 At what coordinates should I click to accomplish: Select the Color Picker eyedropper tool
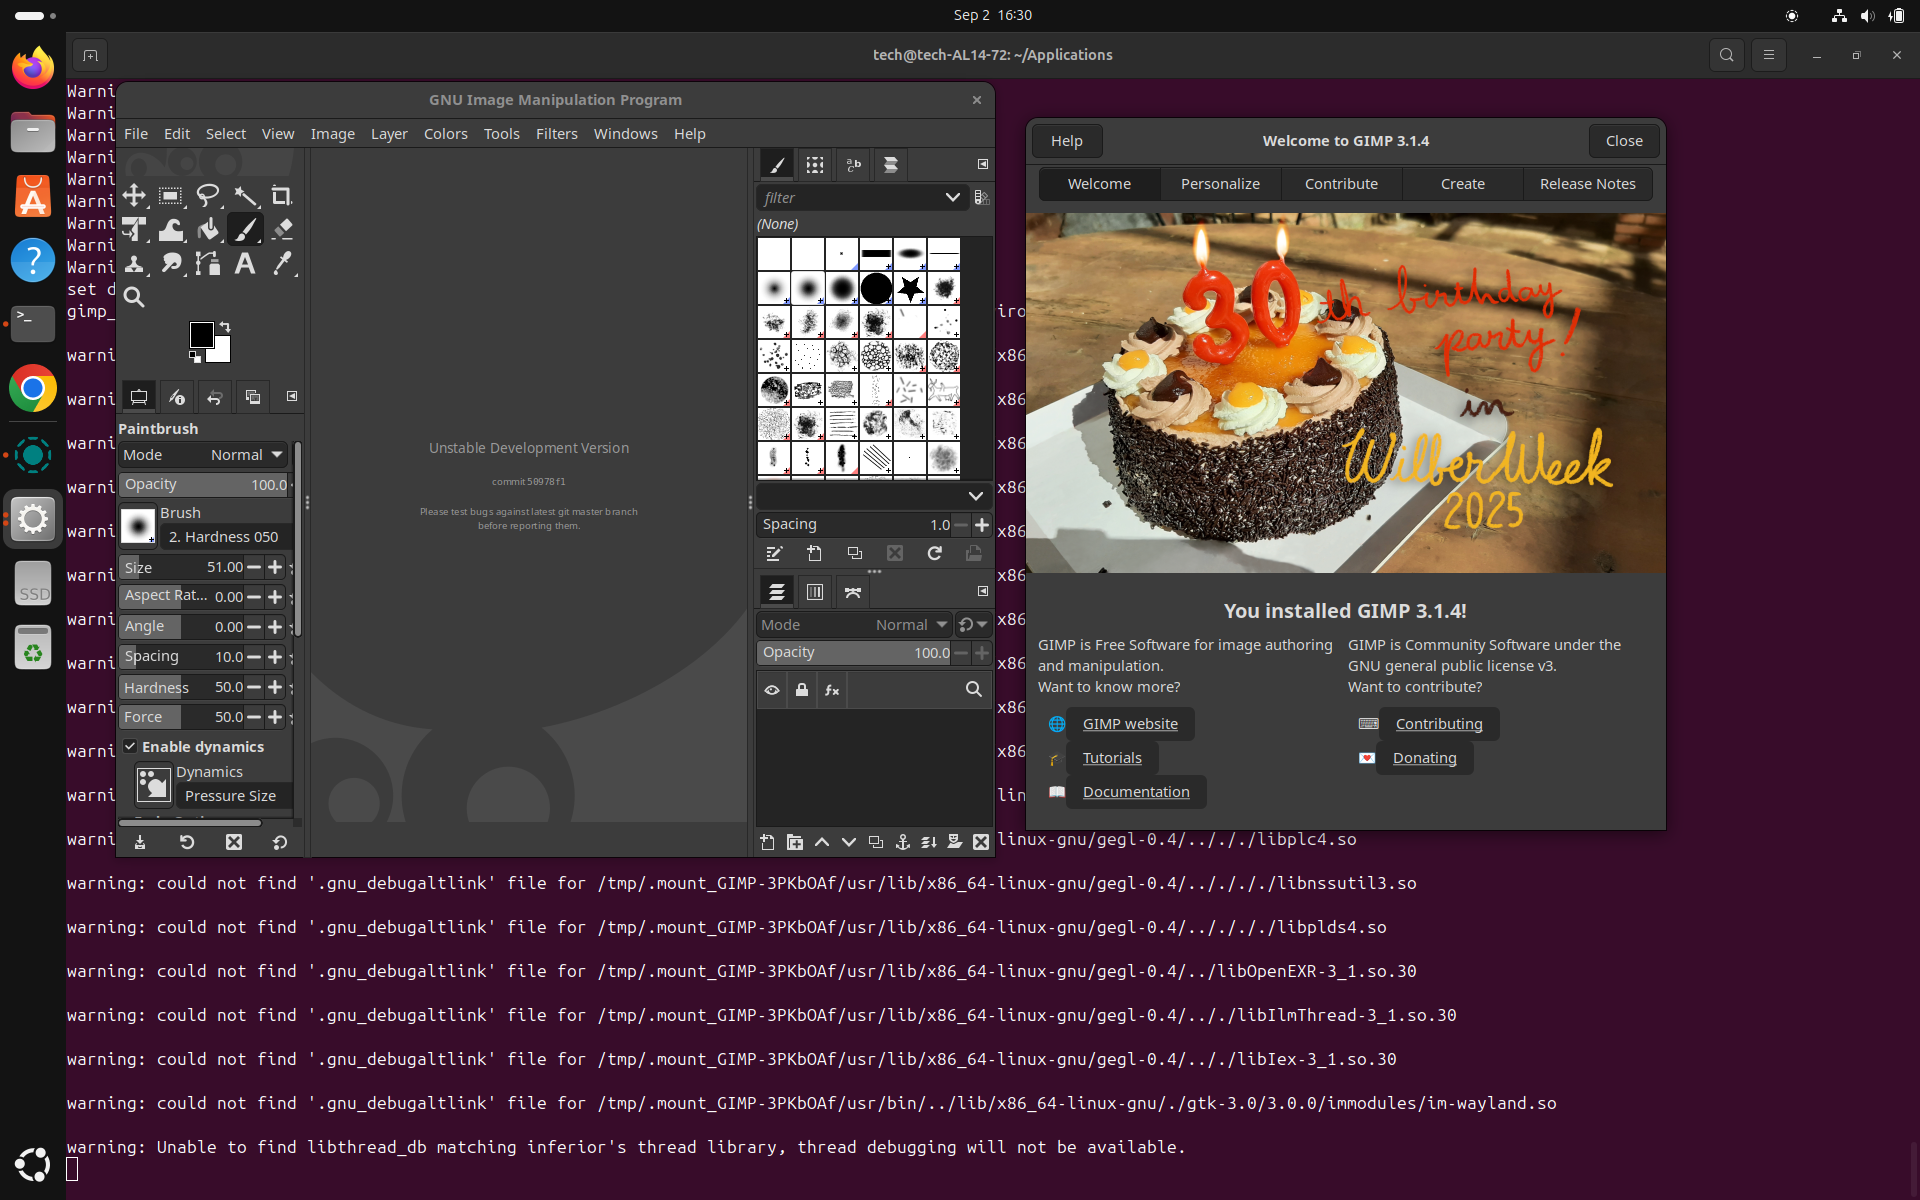[282, 263]
